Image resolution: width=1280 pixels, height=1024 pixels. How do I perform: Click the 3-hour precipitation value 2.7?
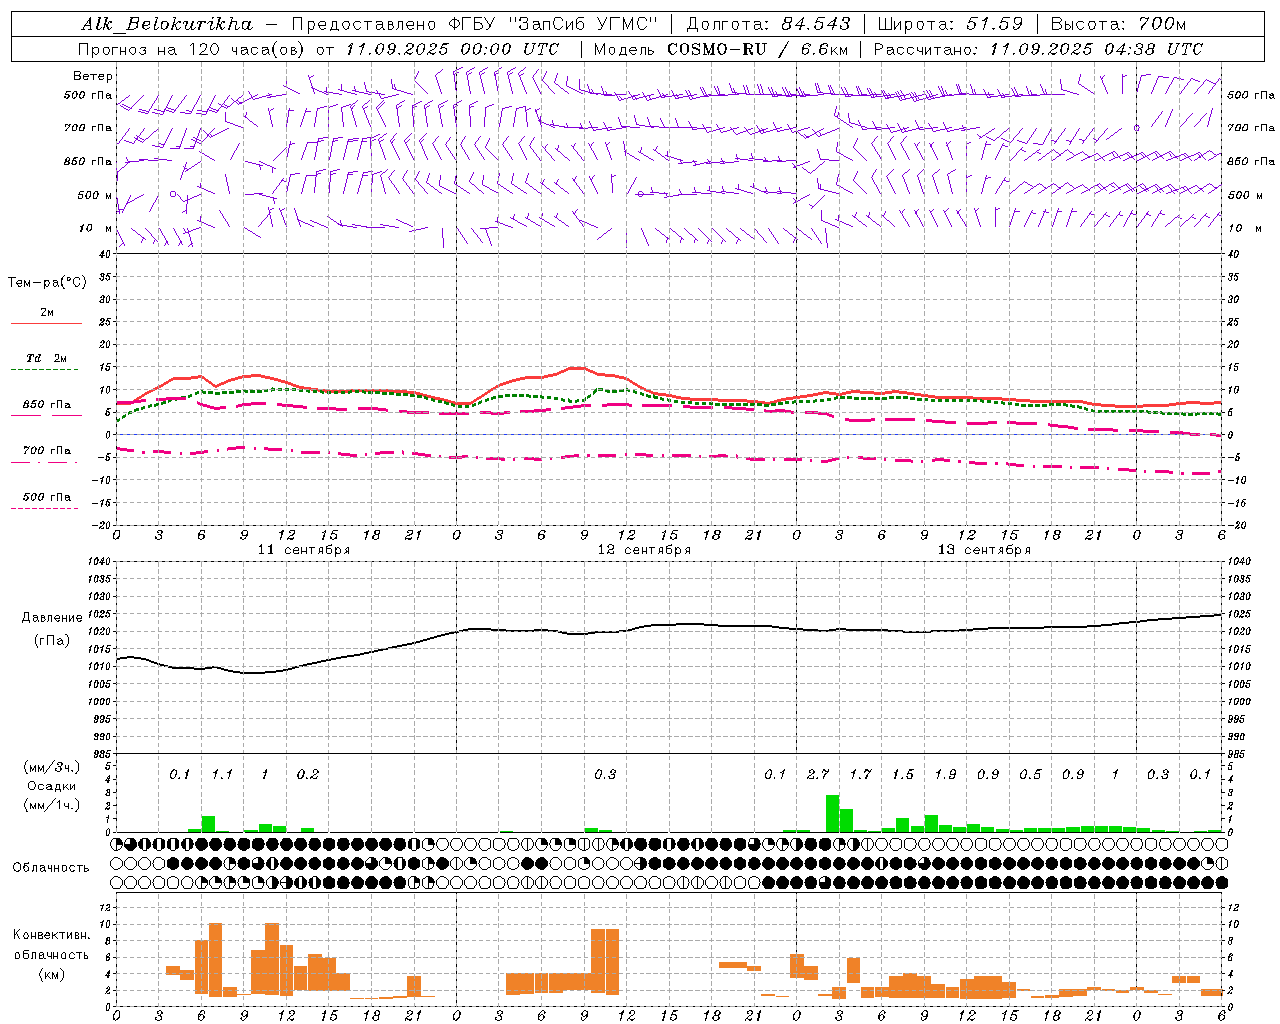[x=818, y=775]
